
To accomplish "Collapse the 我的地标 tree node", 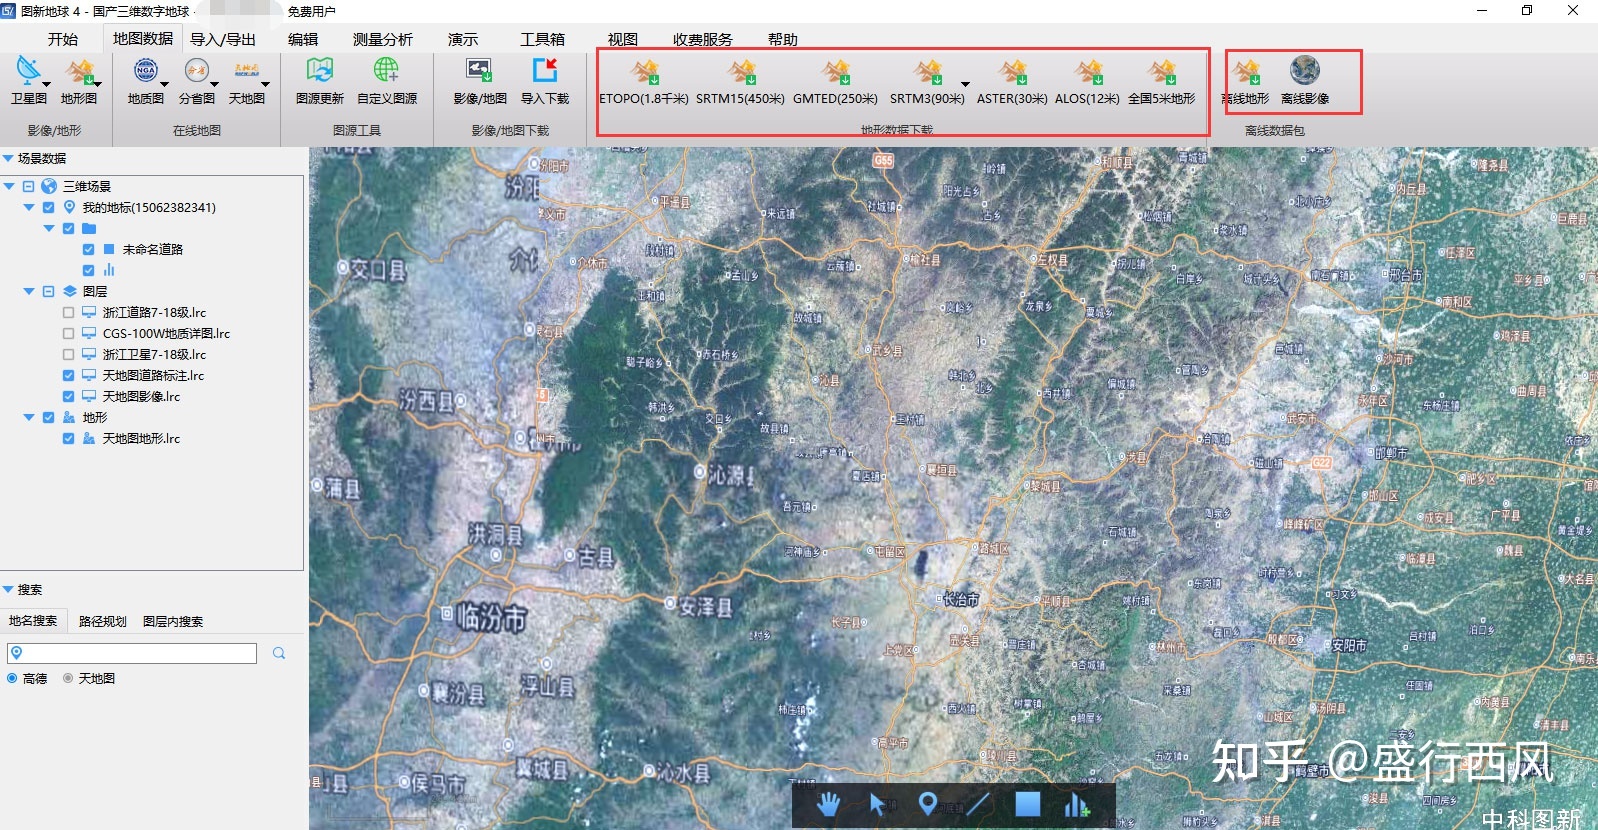I will coord(29,207).
